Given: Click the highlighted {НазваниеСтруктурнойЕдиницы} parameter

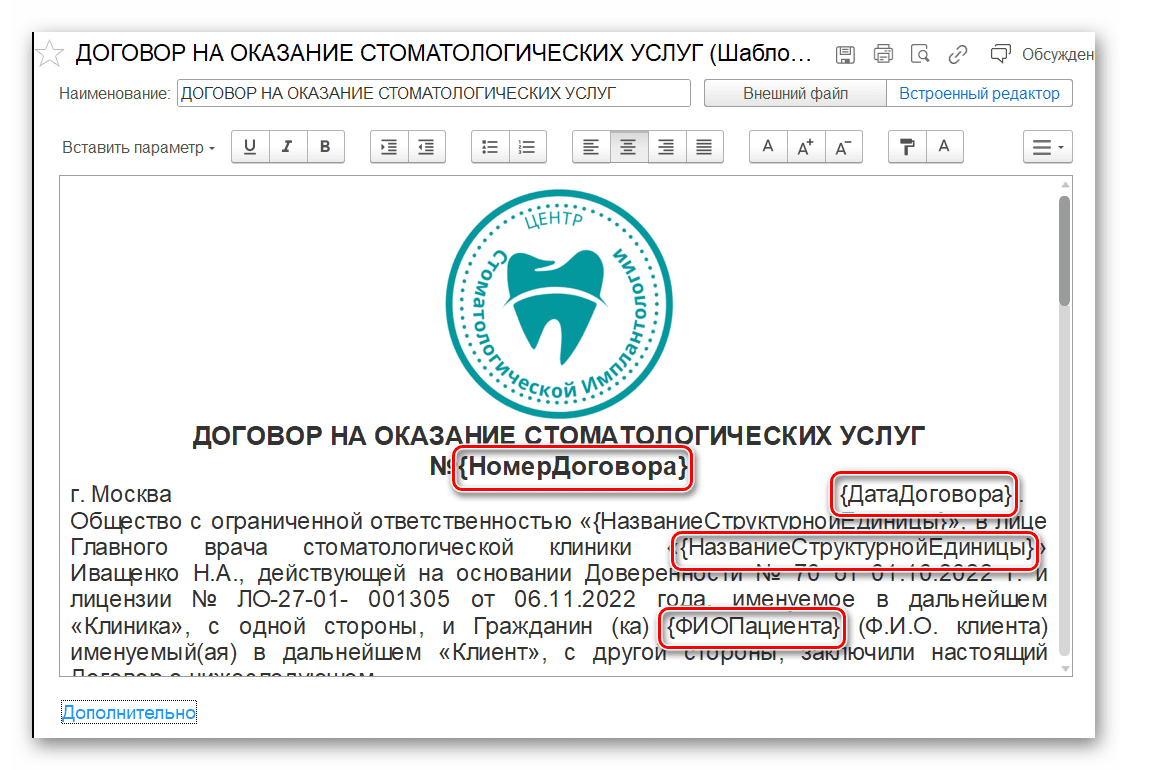Looking at the screenshot, I should [x=857, y=548].
